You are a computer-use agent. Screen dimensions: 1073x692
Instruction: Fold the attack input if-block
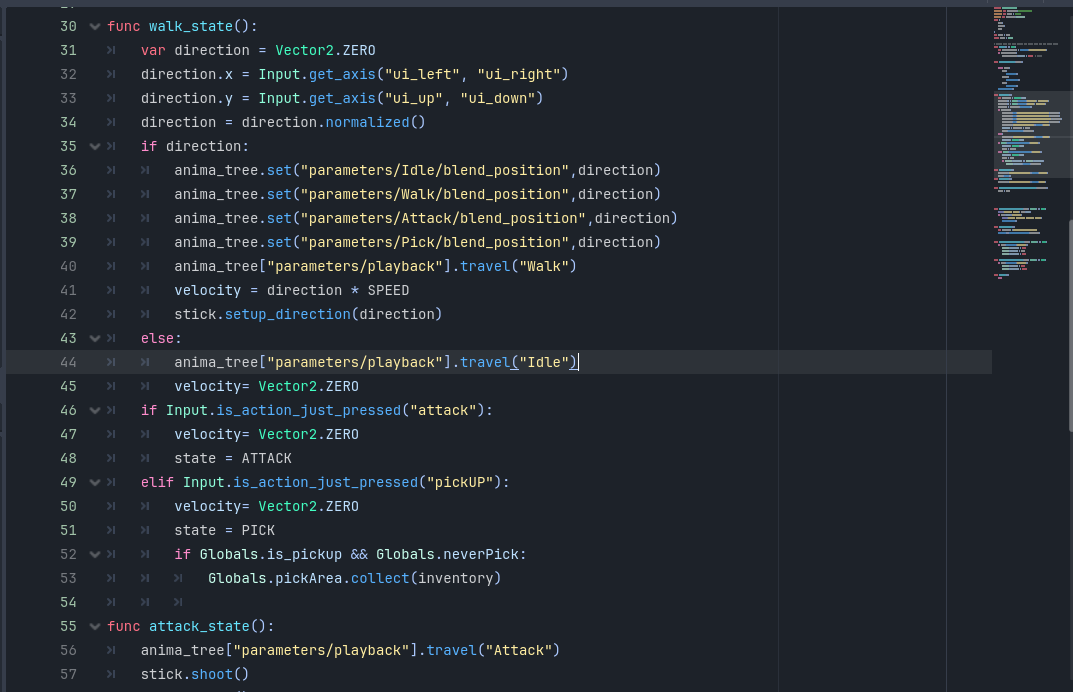point(95,410)
